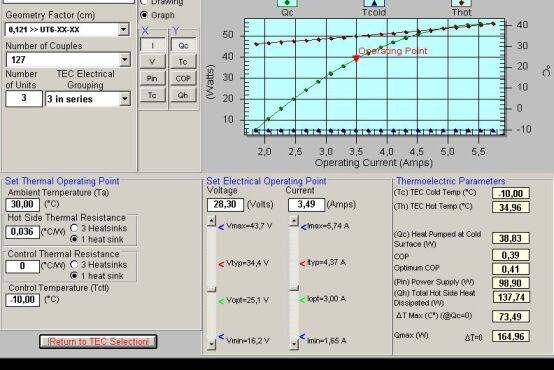Image resolution: width=554 pixels, height=370 pixels.
Task: Click the Tcold legend triangle icon
Action: (374, 3)
